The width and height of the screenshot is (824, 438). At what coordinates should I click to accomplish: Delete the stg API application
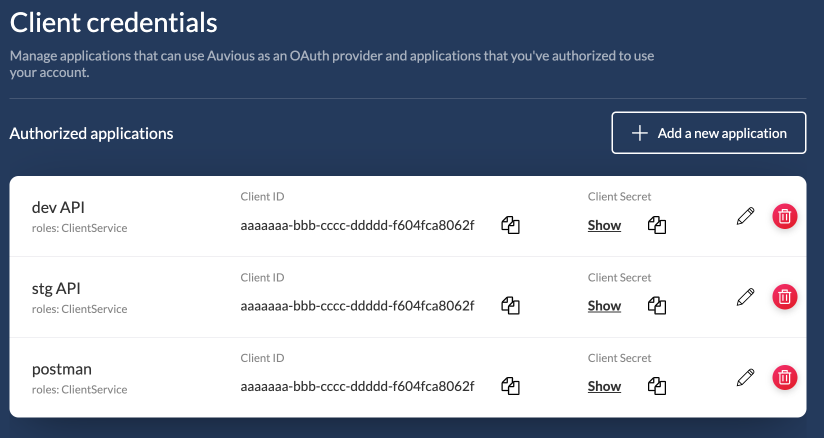pyautogui.click(x=785, y=296)
